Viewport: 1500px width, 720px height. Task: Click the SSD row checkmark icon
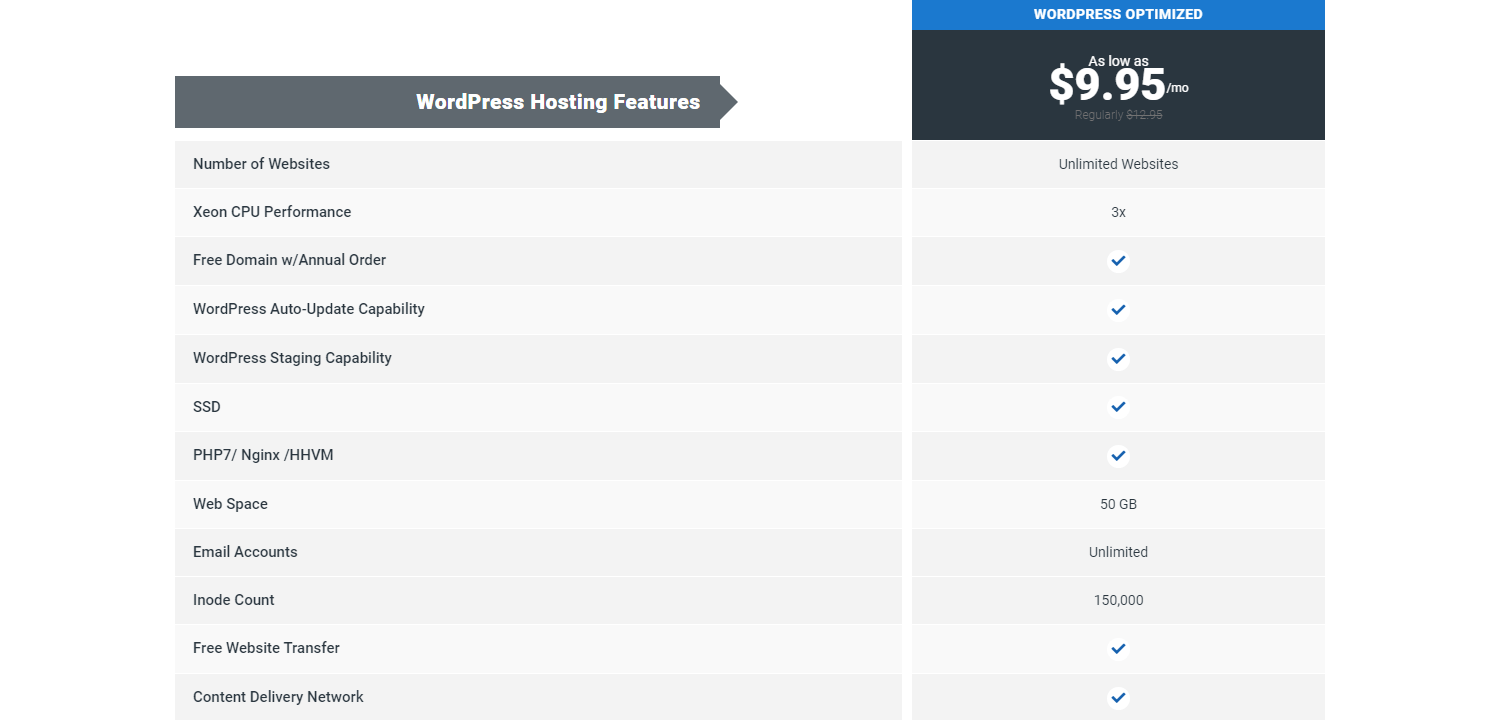[x=1118, y=407]
